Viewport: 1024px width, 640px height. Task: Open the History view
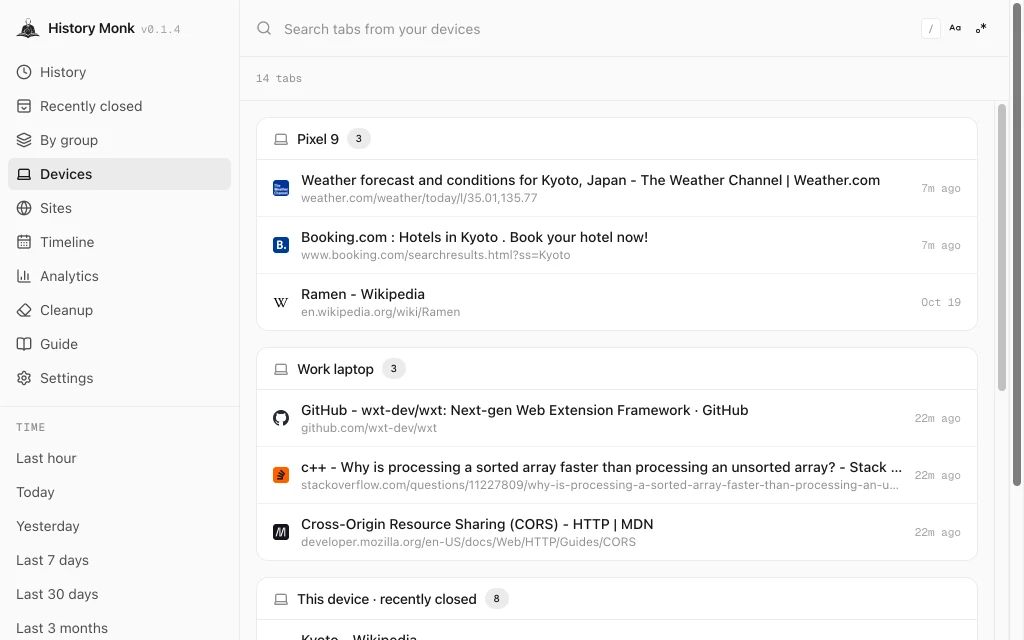(120, 72)
